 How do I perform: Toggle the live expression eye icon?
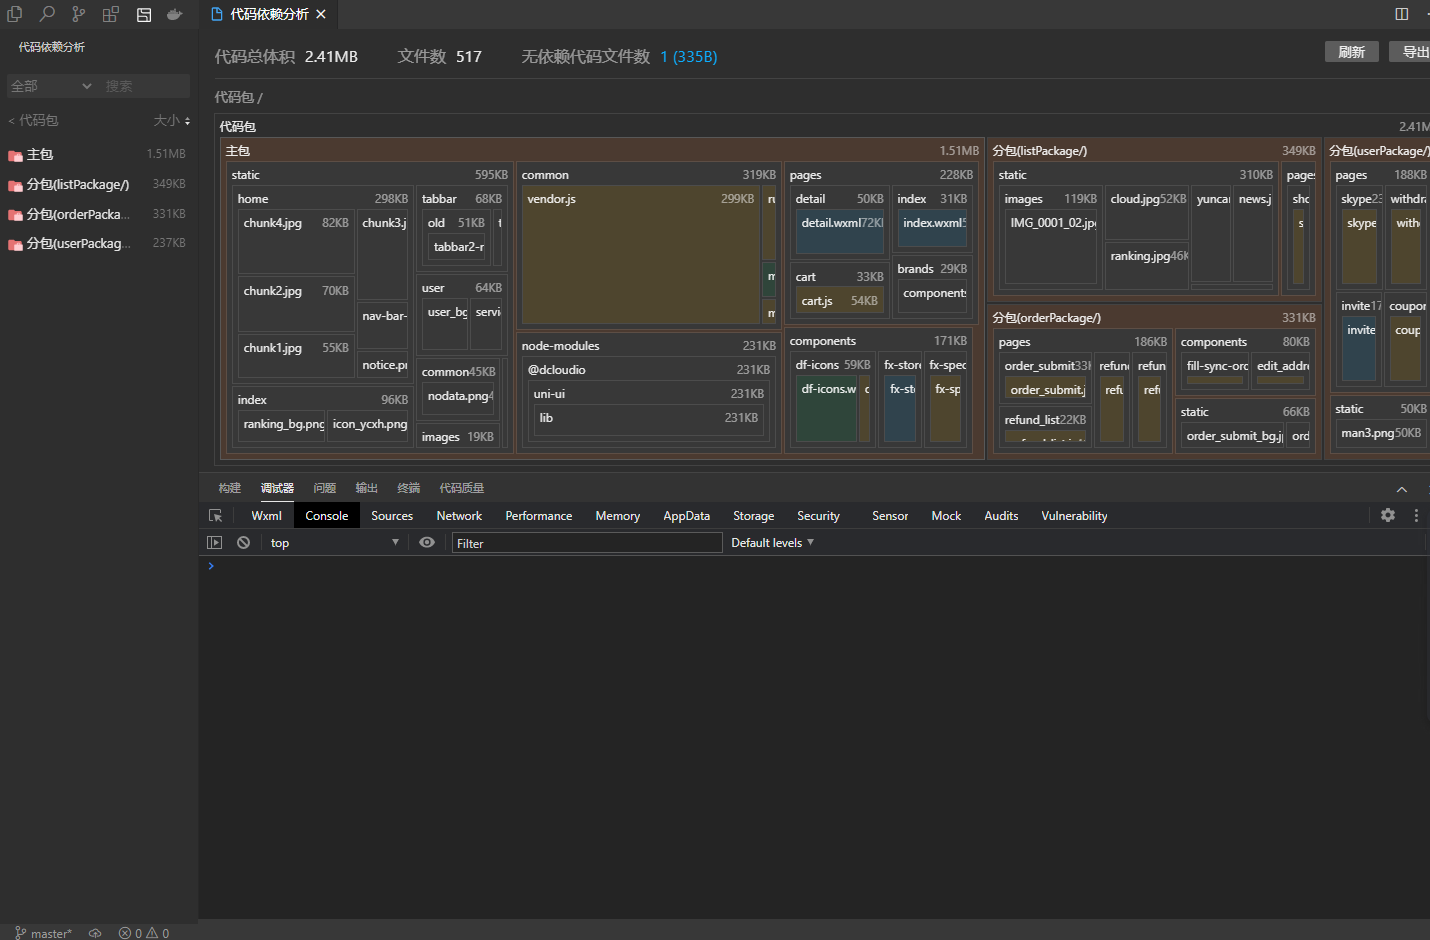pyautogui.click(x=427, y=542)
